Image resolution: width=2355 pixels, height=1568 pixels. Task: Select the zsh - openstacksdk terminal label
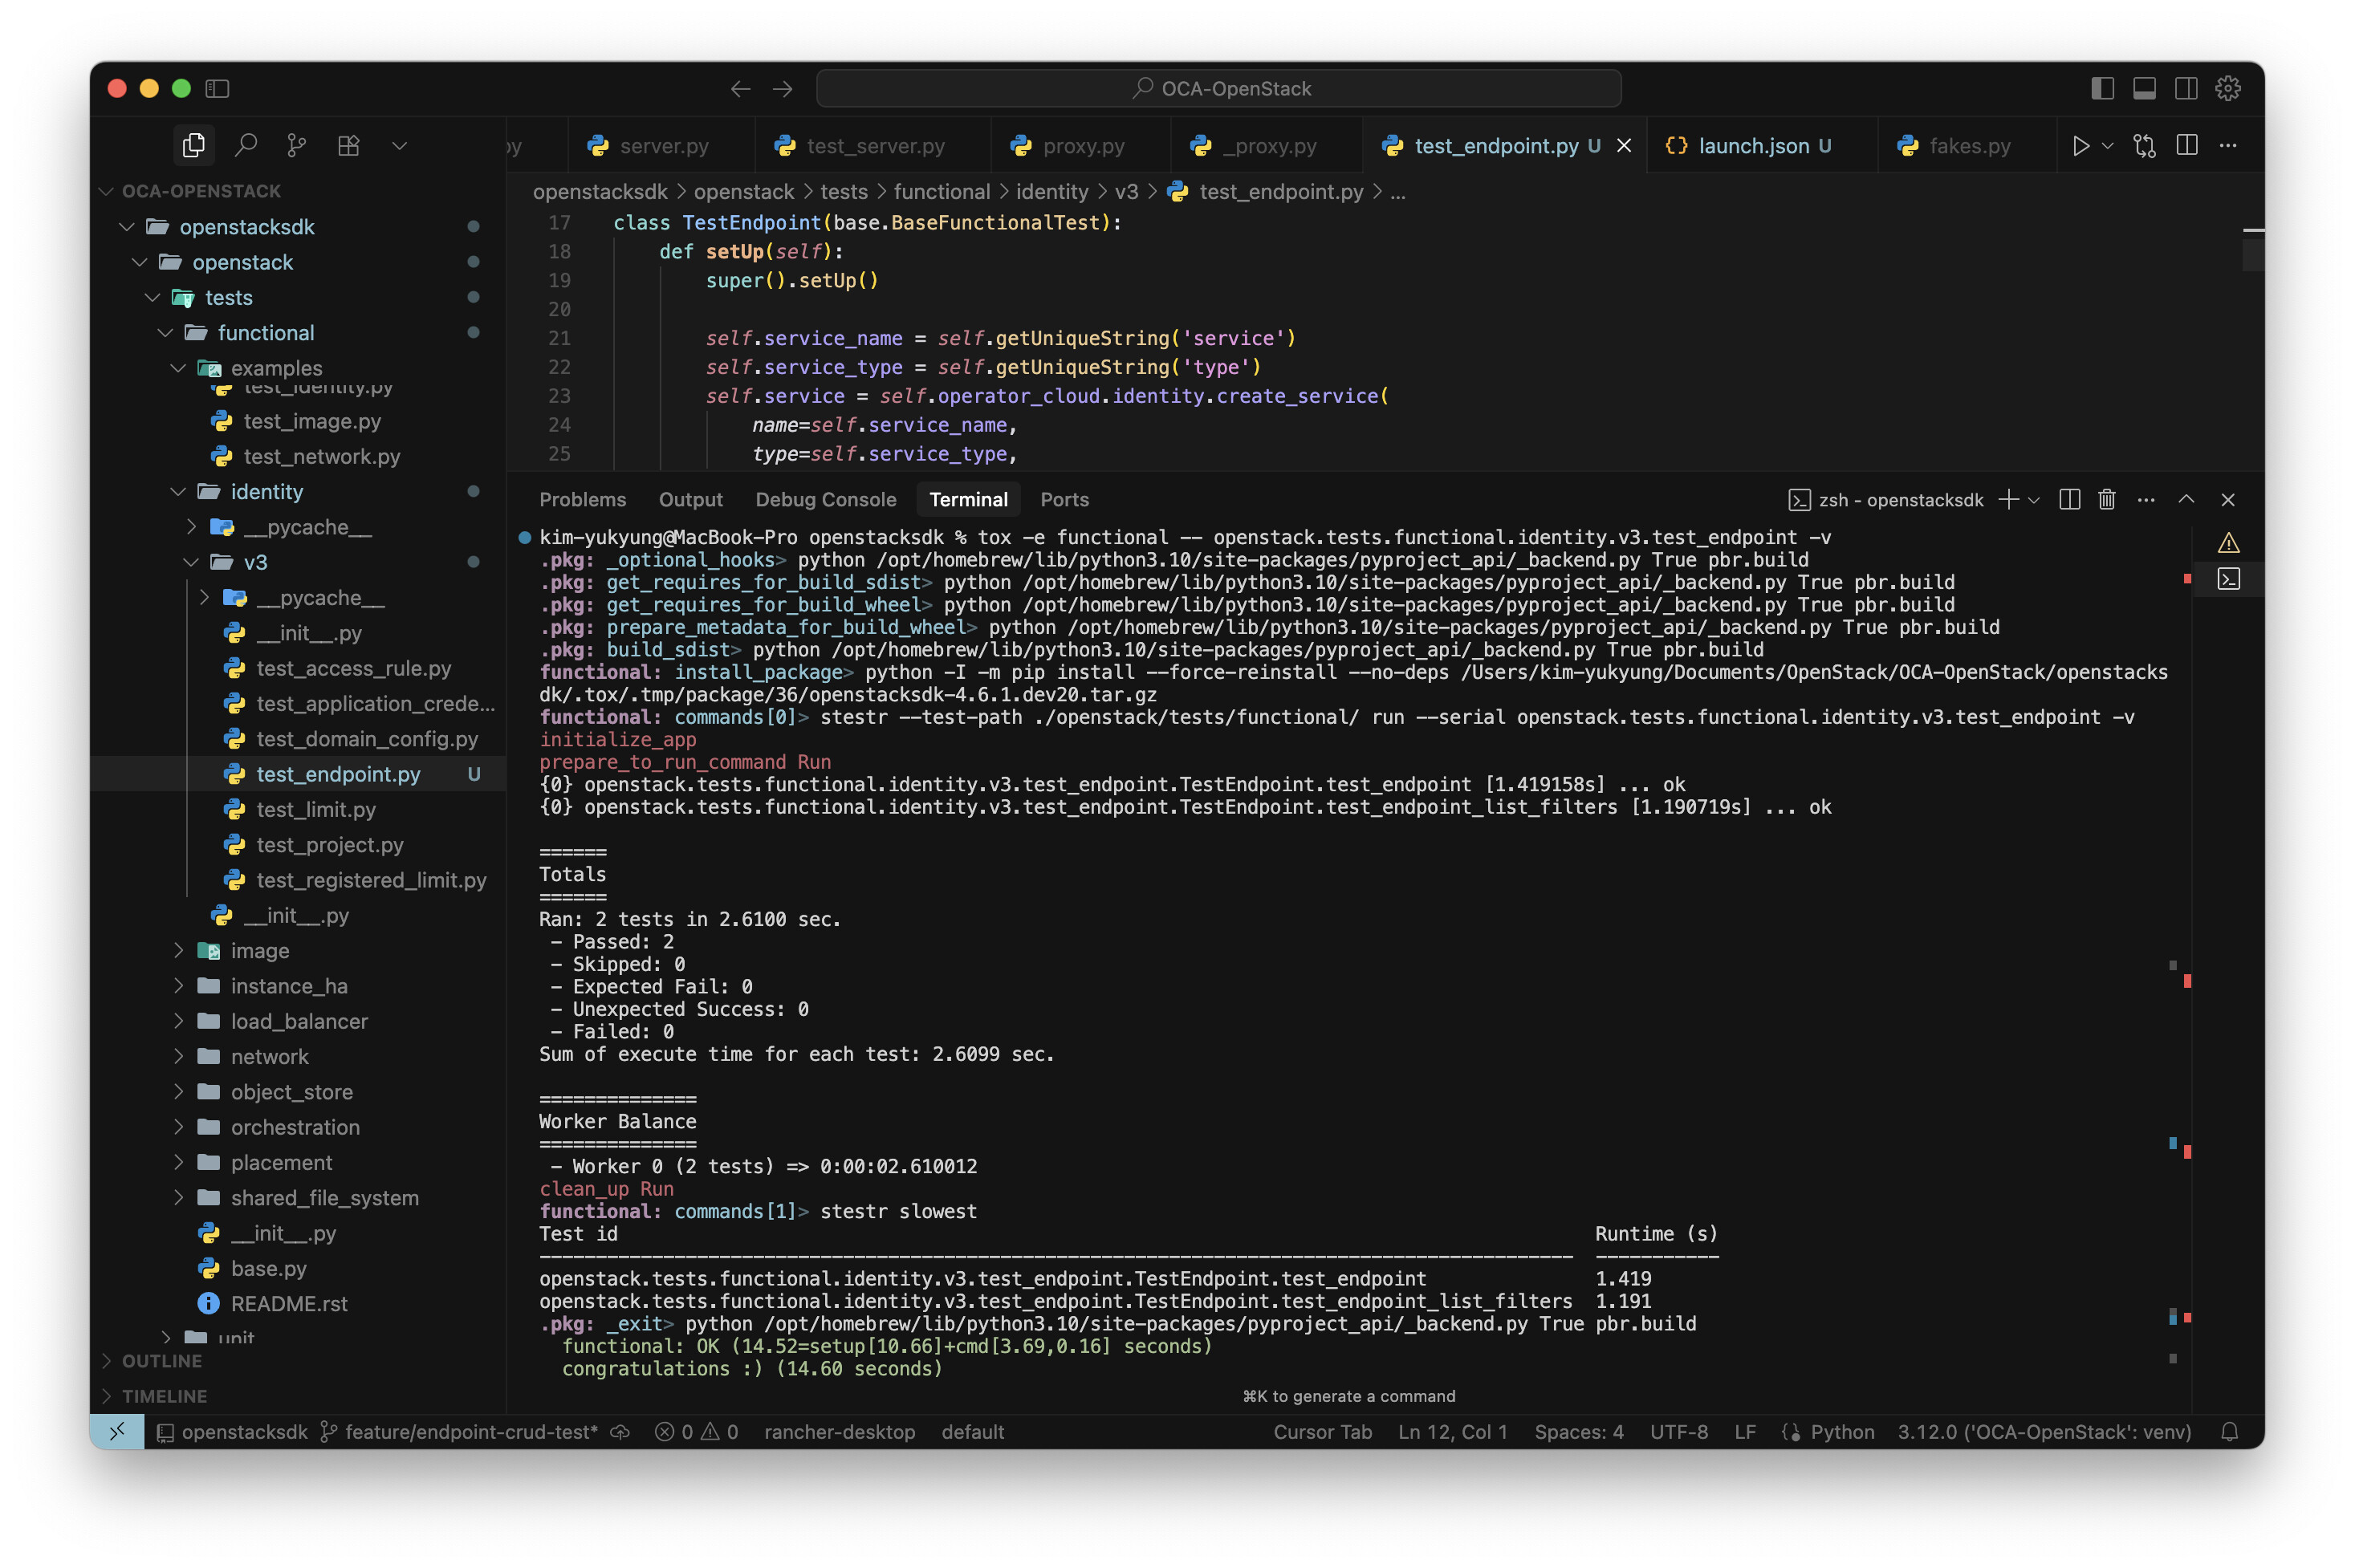point(1886,499)
